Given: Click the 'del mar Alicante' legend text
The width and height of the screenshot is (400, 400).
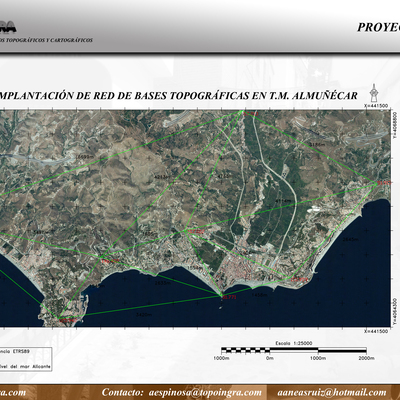Looking at the screenshot, I should coord(31,367).
